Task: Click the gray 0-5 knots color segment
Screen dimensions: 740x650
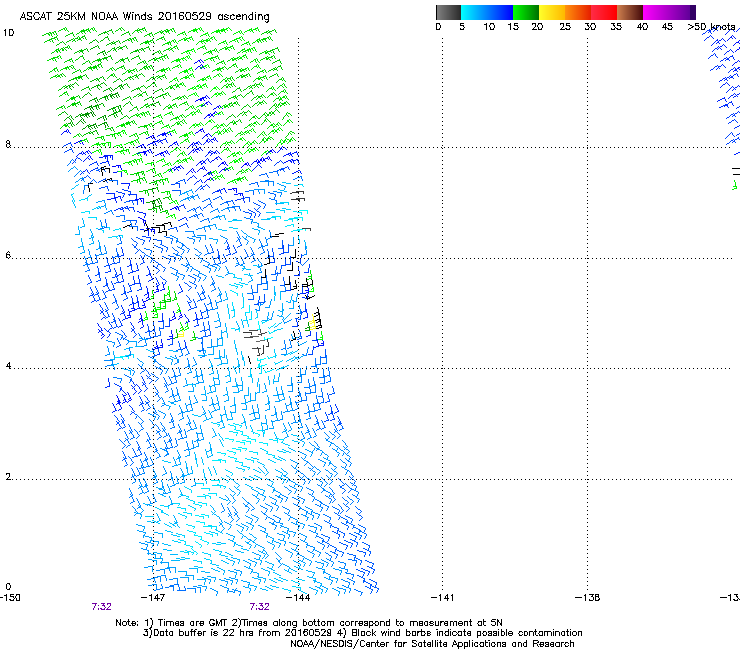Action: (x=448, y=12)
